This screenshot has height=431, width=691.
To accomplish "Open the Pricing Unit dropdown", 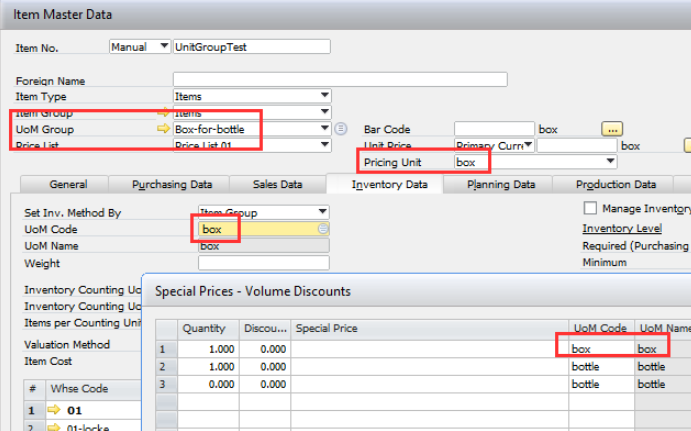I will click(610, 161).
